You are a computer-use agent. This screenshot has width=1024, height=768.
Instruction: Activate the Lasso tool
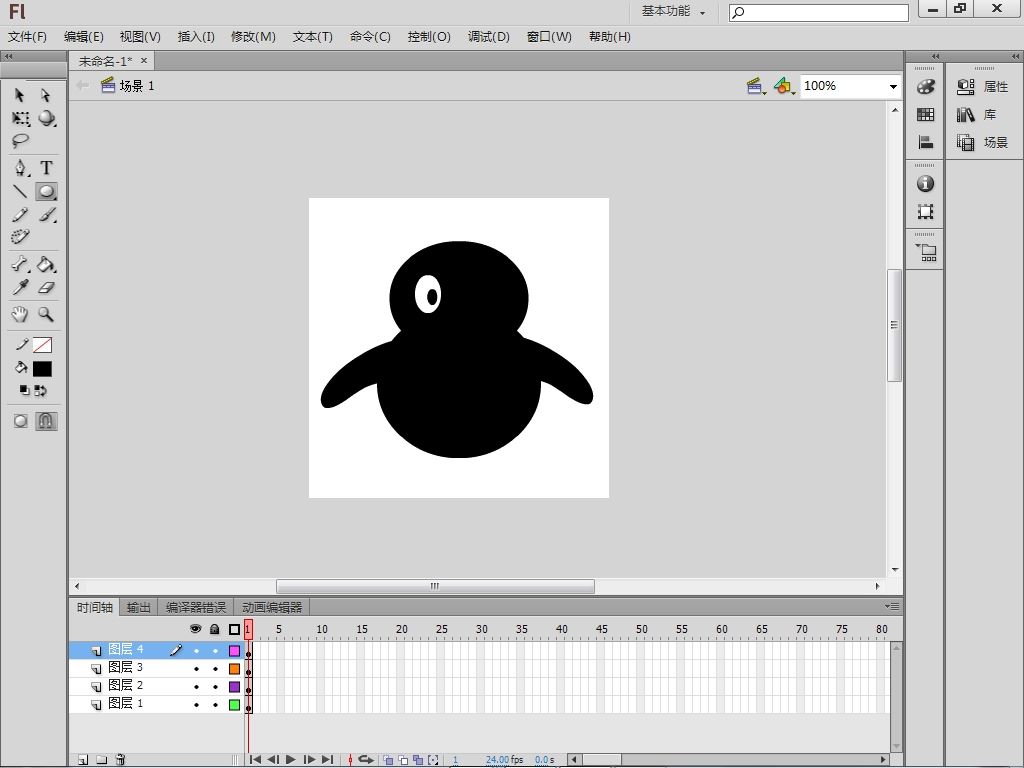click(20, 140)
